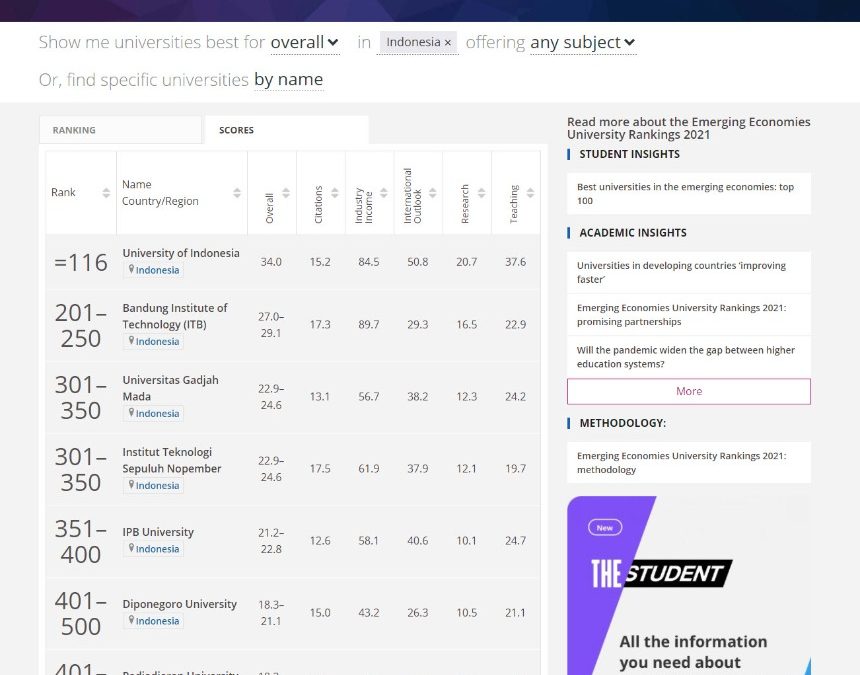
Task: Select citations '17.5' for Sepuluh Nopember
Action: coord(320,468)
